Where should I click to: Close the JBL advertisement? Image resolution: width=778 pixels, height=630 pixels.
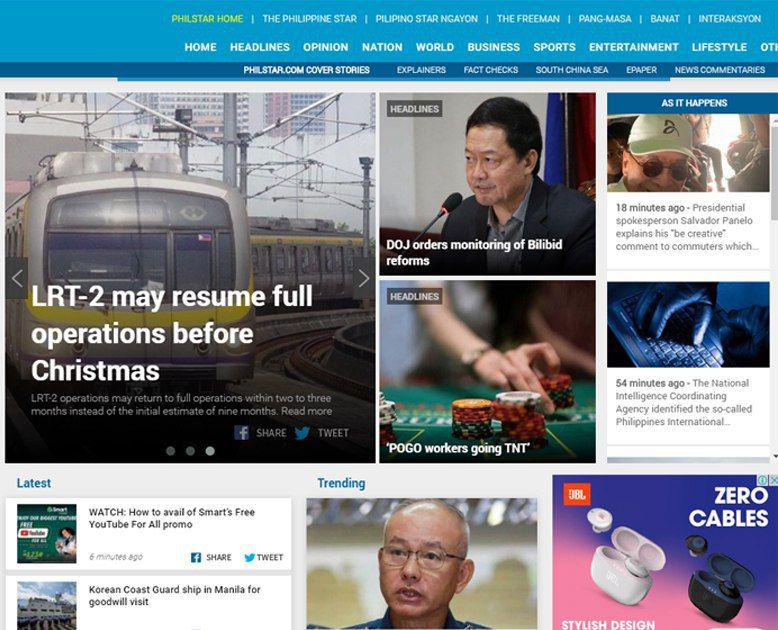[773, 480]
